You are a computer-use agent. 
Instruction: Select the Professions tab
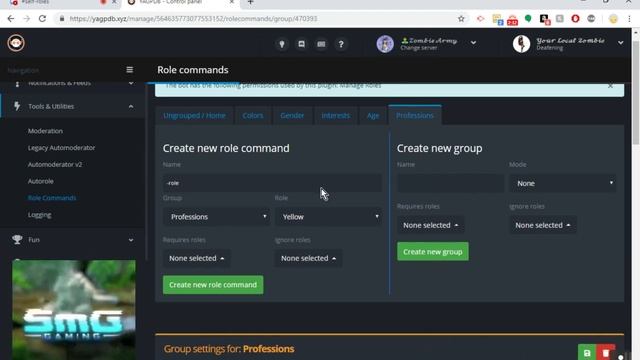tap(415, 116)
